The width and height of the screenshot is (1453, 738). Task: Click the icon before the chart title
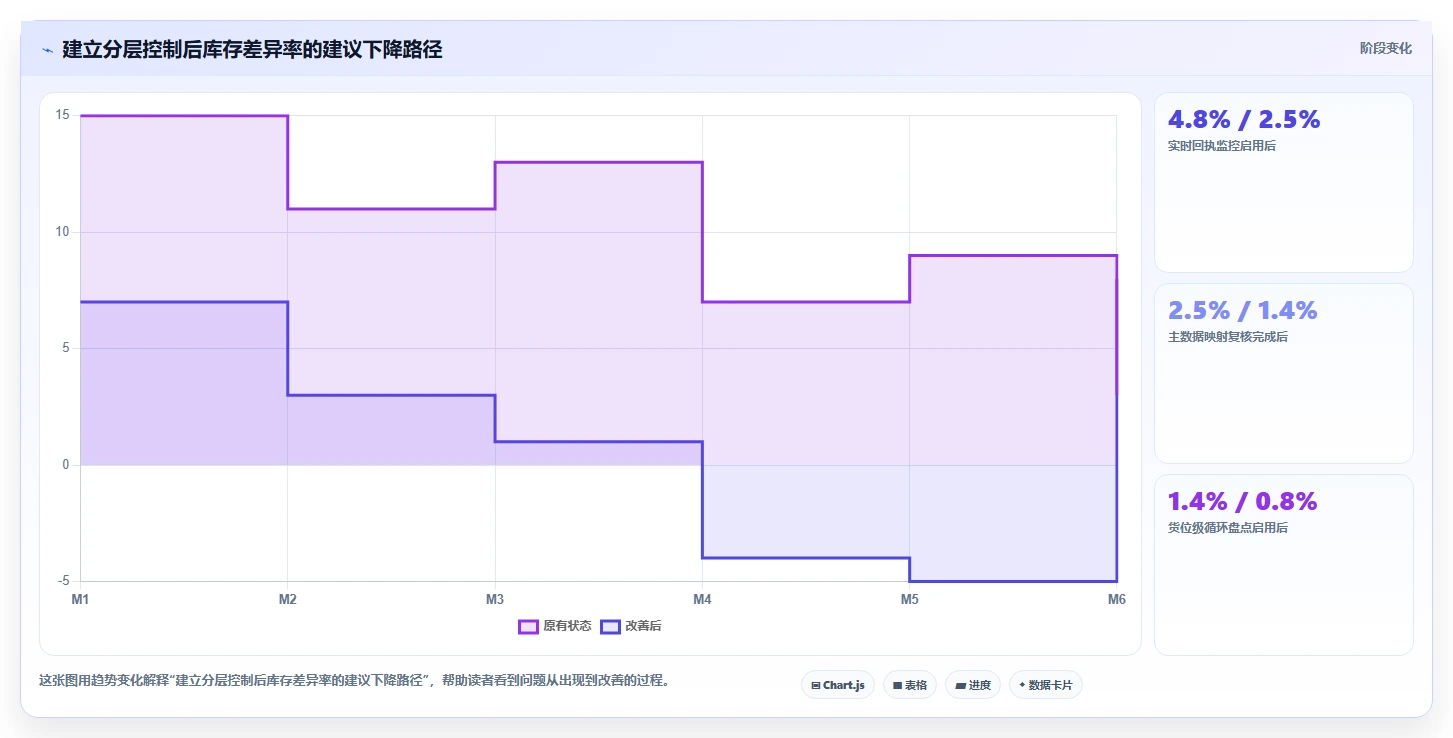pos(47,50)
